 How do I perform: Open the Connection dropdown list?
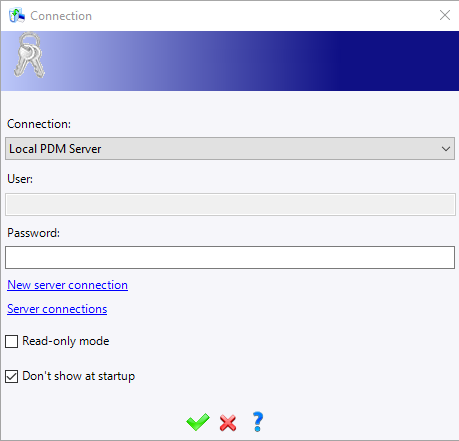(x=230, y=149)
